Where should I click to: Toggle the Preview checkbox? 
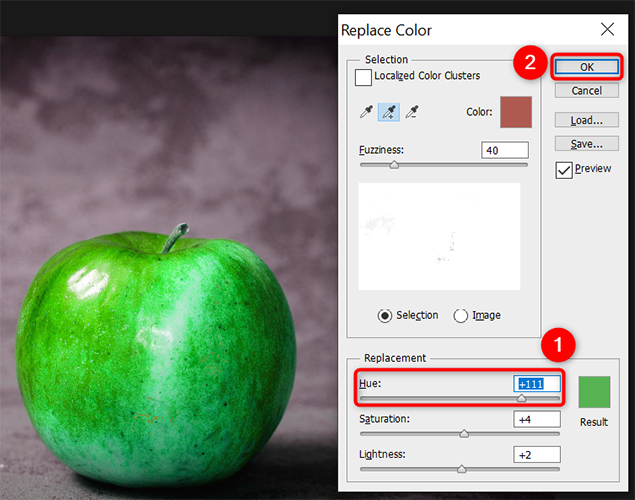point(564,170)
